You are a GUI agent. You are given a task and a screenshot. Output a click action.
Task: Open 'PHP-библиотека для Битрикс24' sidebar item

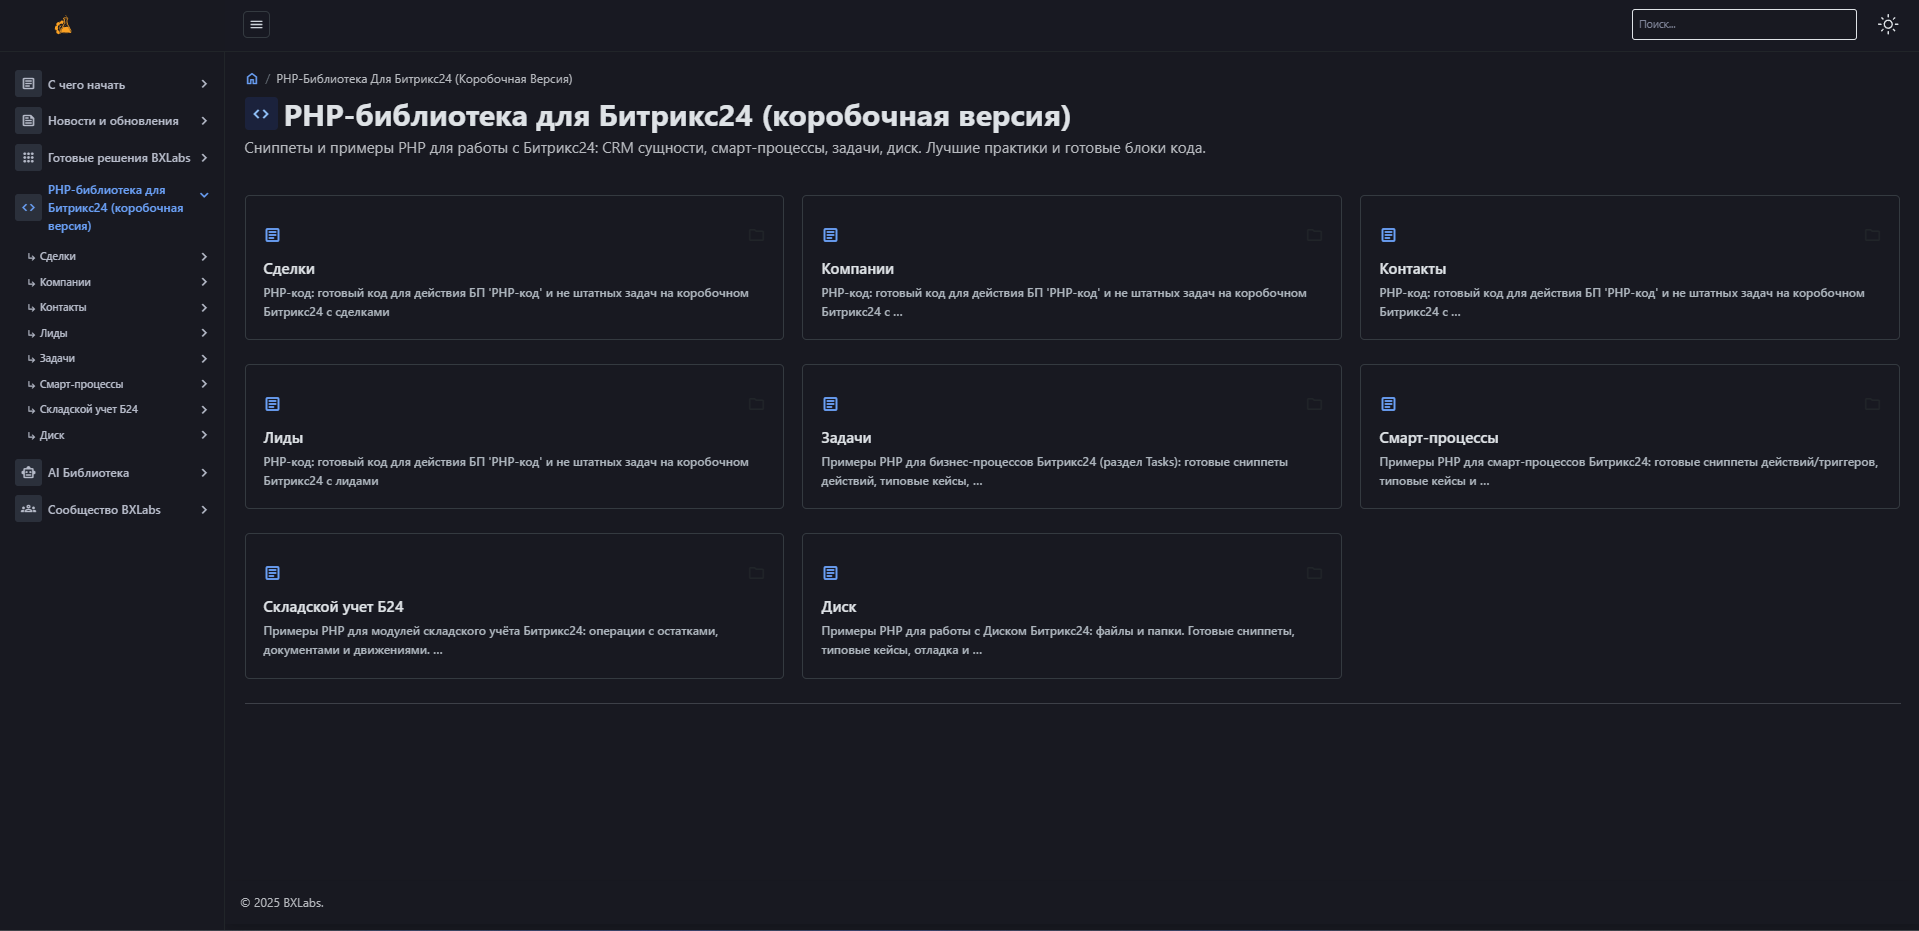click(x=115, y=208)
